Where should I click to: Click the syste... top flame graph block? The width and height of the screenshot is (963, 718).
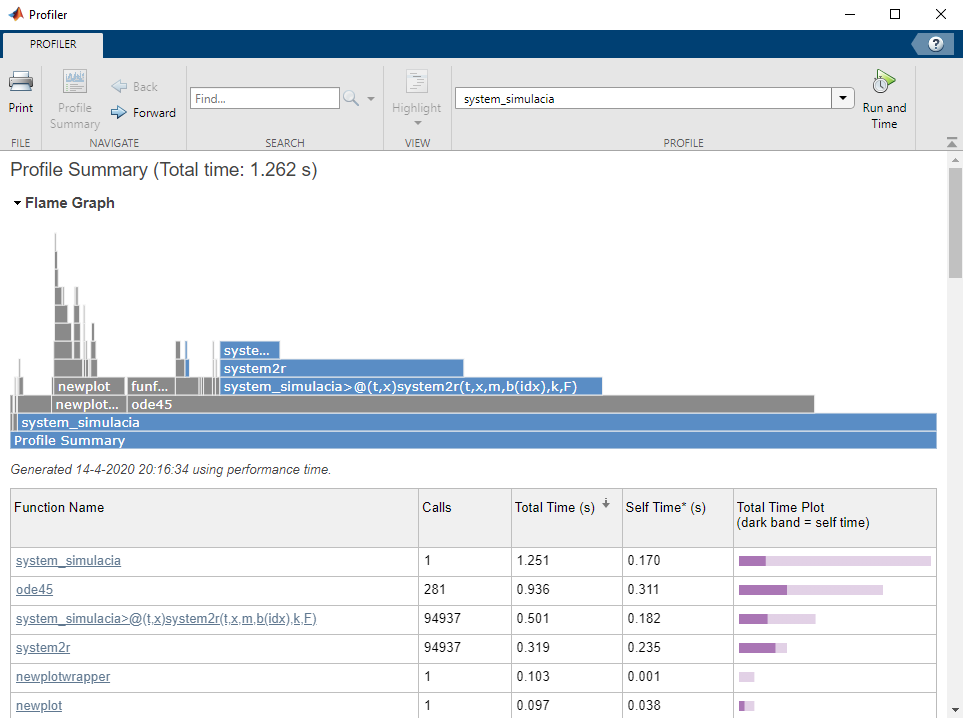pyautogui.click(x=250, y=351)
